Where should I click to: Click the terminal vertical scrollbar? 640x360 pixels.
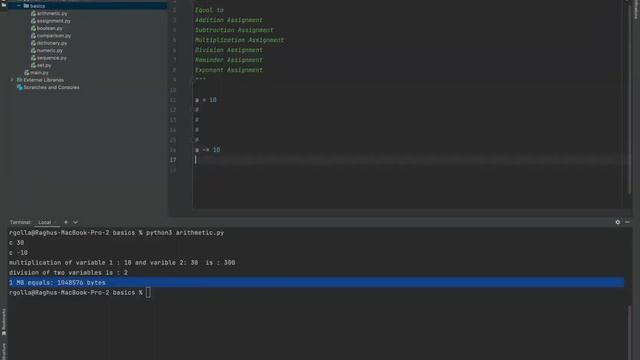coord(629,333)
